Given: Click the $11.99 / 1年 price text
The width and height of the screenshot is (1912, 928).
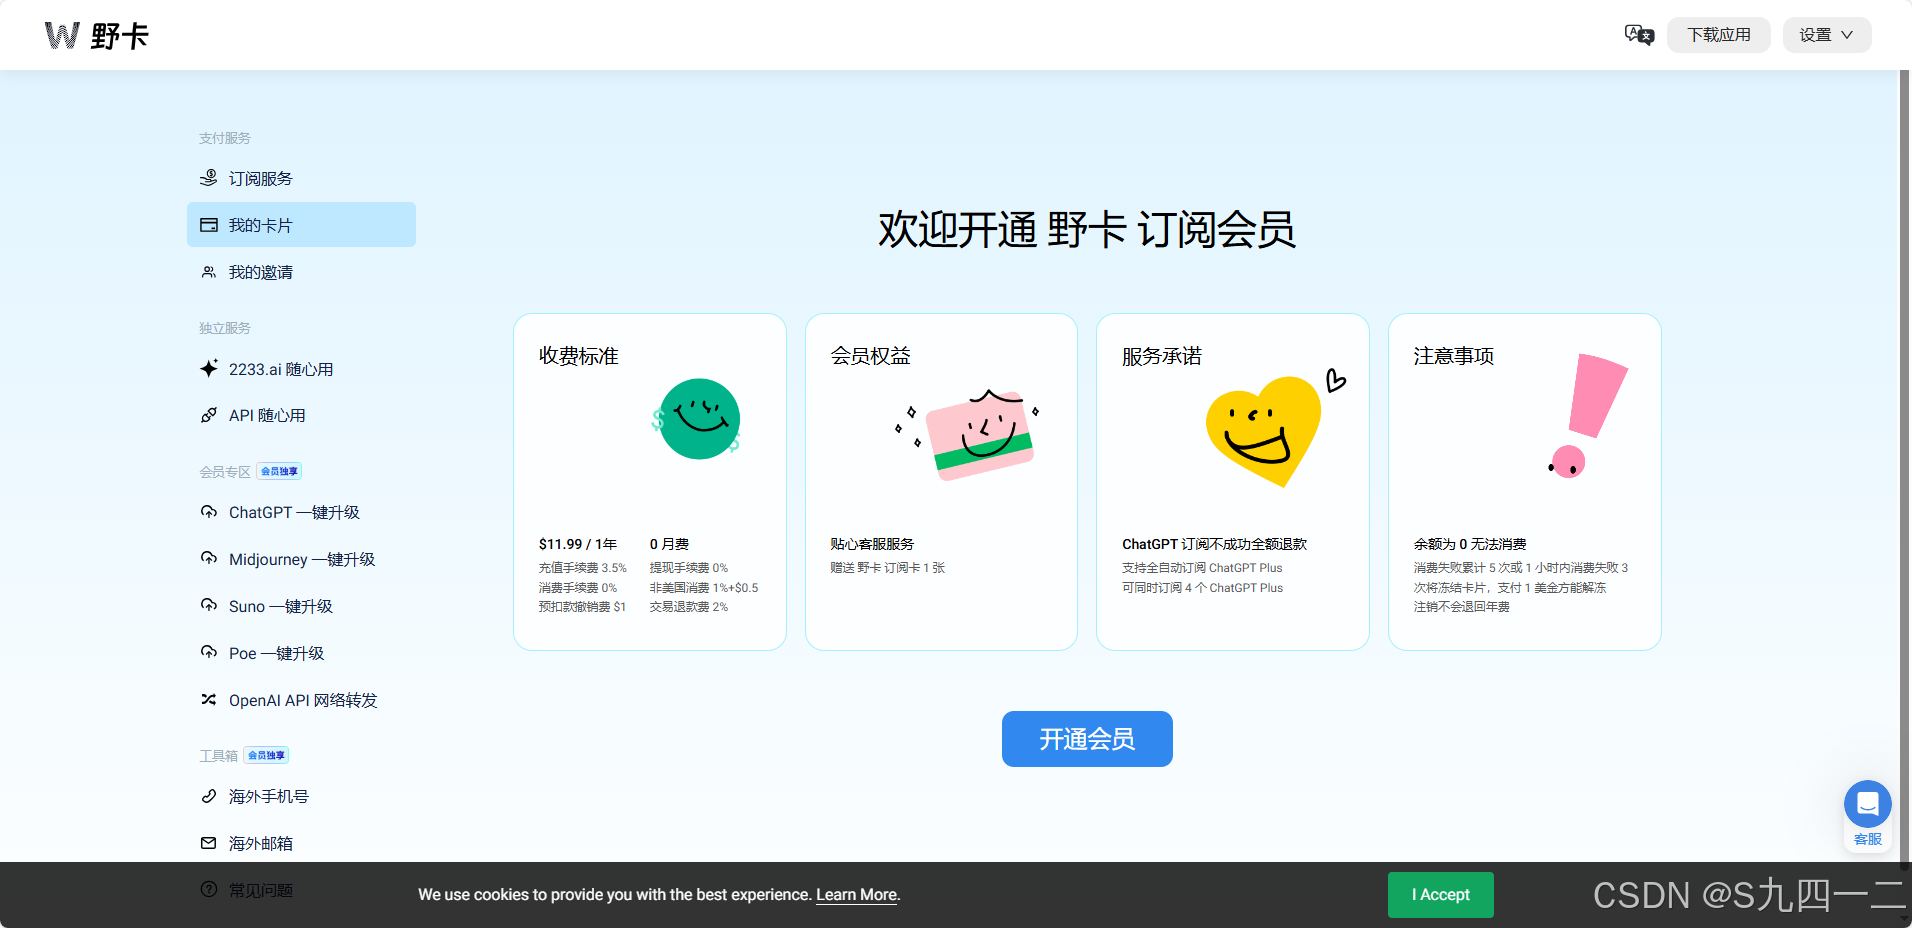Looking at the screenshot, I should pos(577,544).
